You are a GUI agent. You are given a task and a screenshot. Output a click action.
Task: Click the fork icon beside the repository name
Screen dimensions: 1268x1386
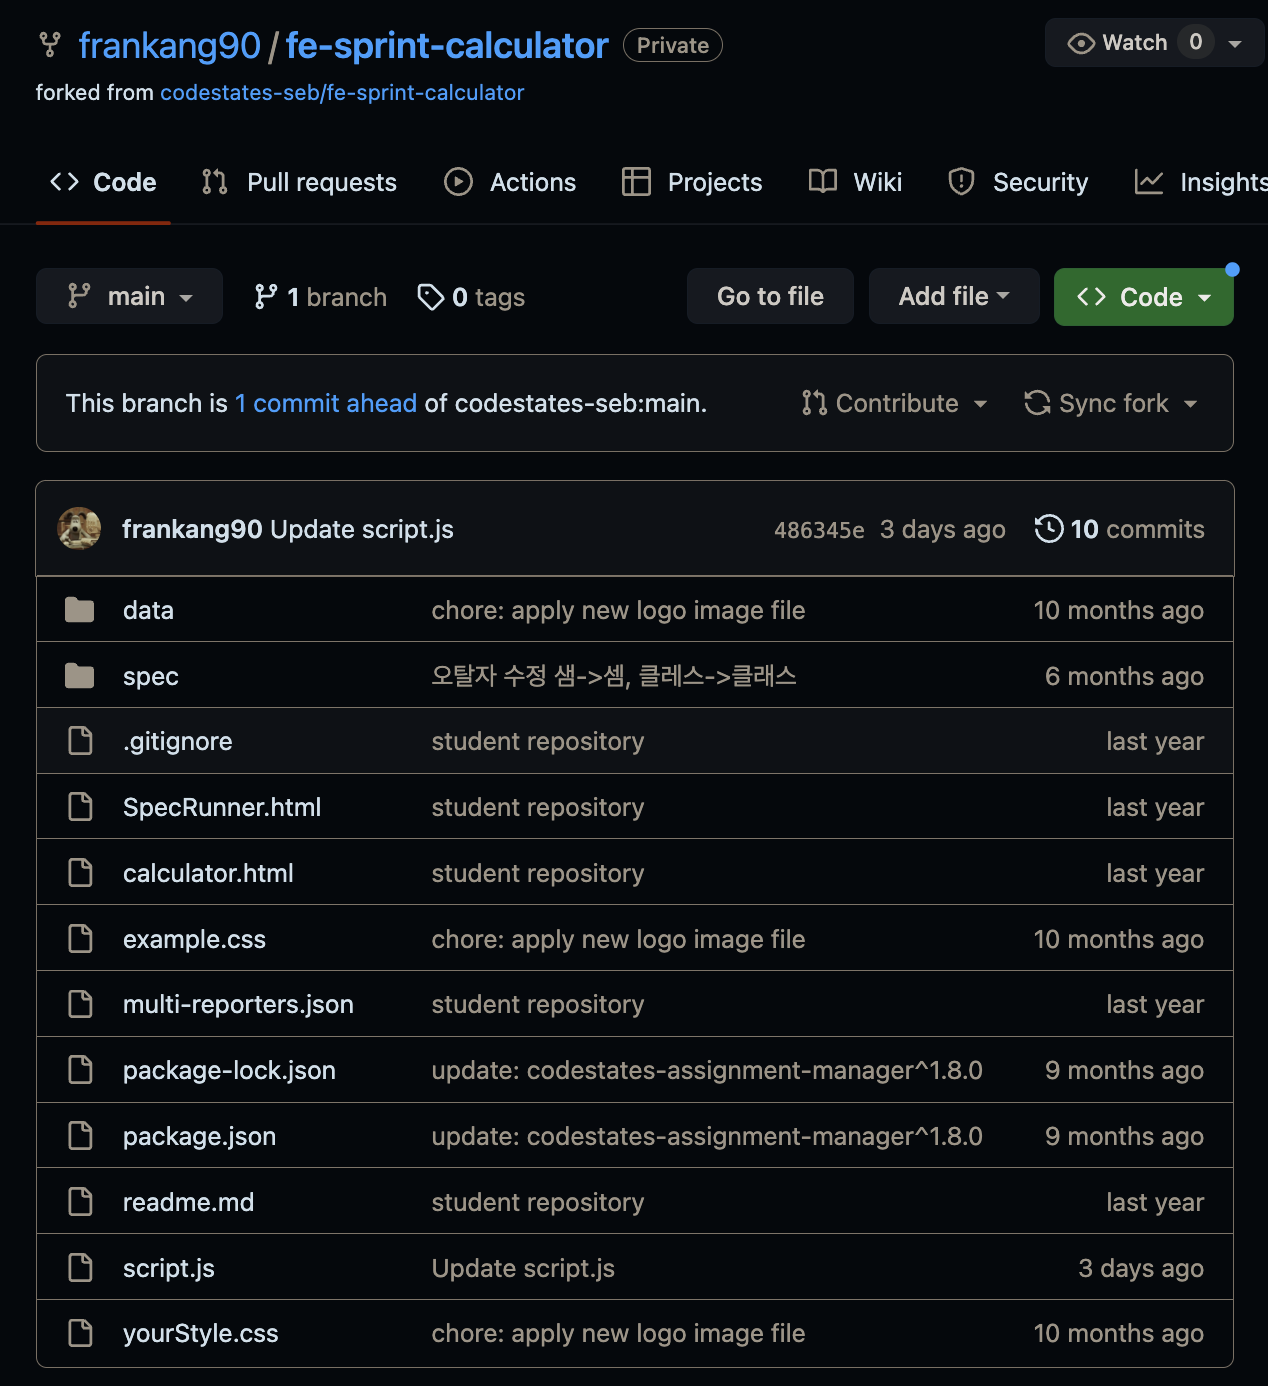click(50, 45)
